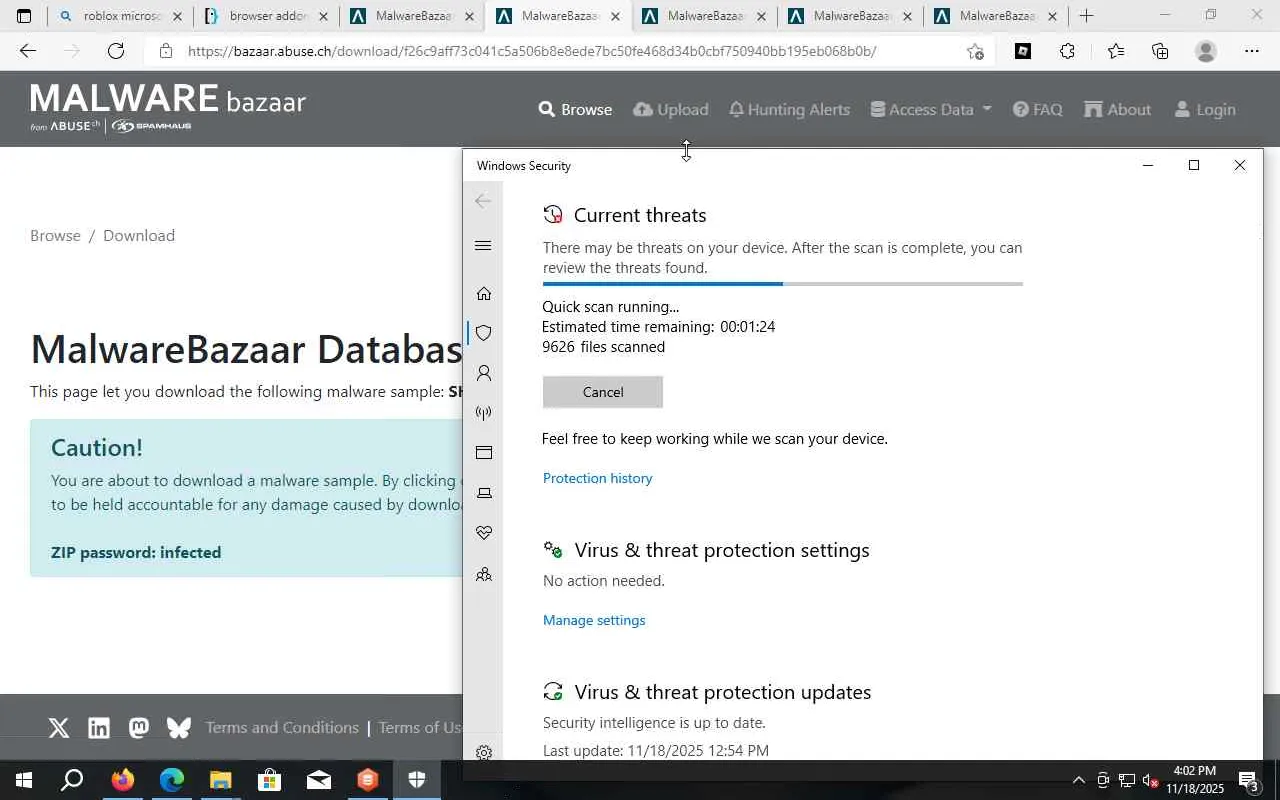The height and width of the screenshot is (800, 1280).
Task: Open About in MalwareBazaar navigation
Action: (x=1118, y=109)
